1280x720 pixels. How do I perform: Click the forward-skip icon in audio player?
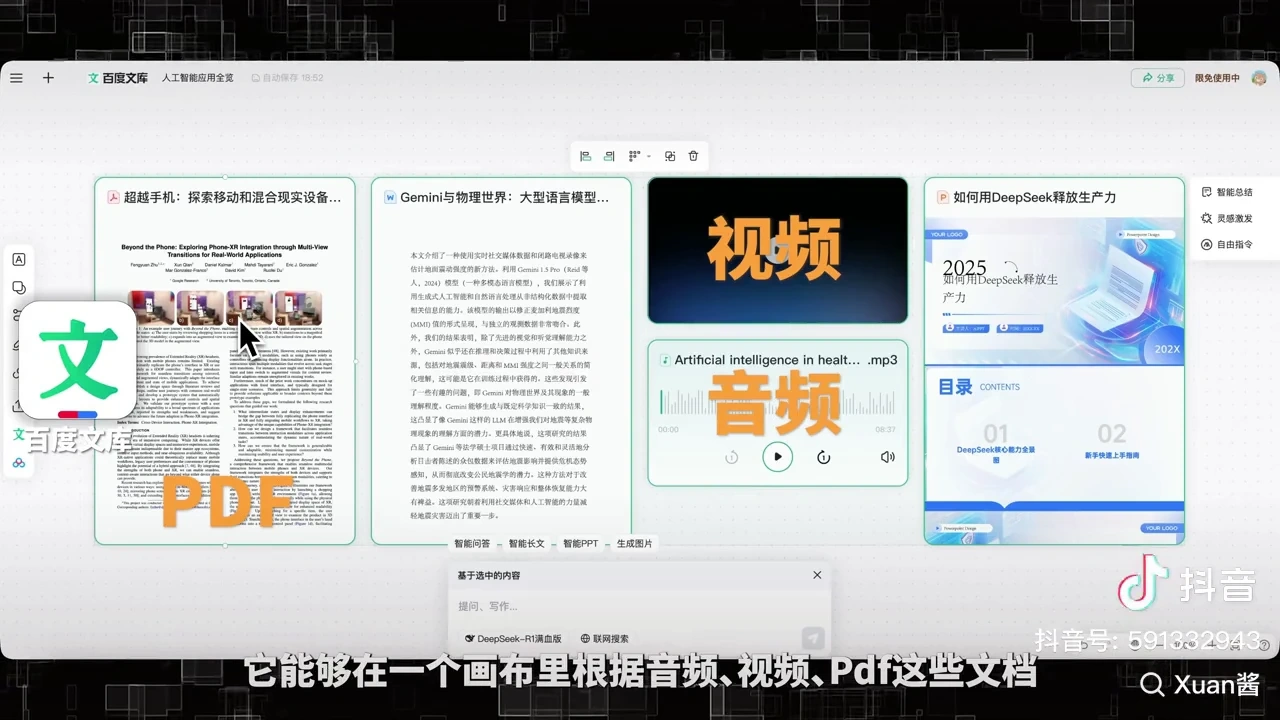(x=823, y=457)
